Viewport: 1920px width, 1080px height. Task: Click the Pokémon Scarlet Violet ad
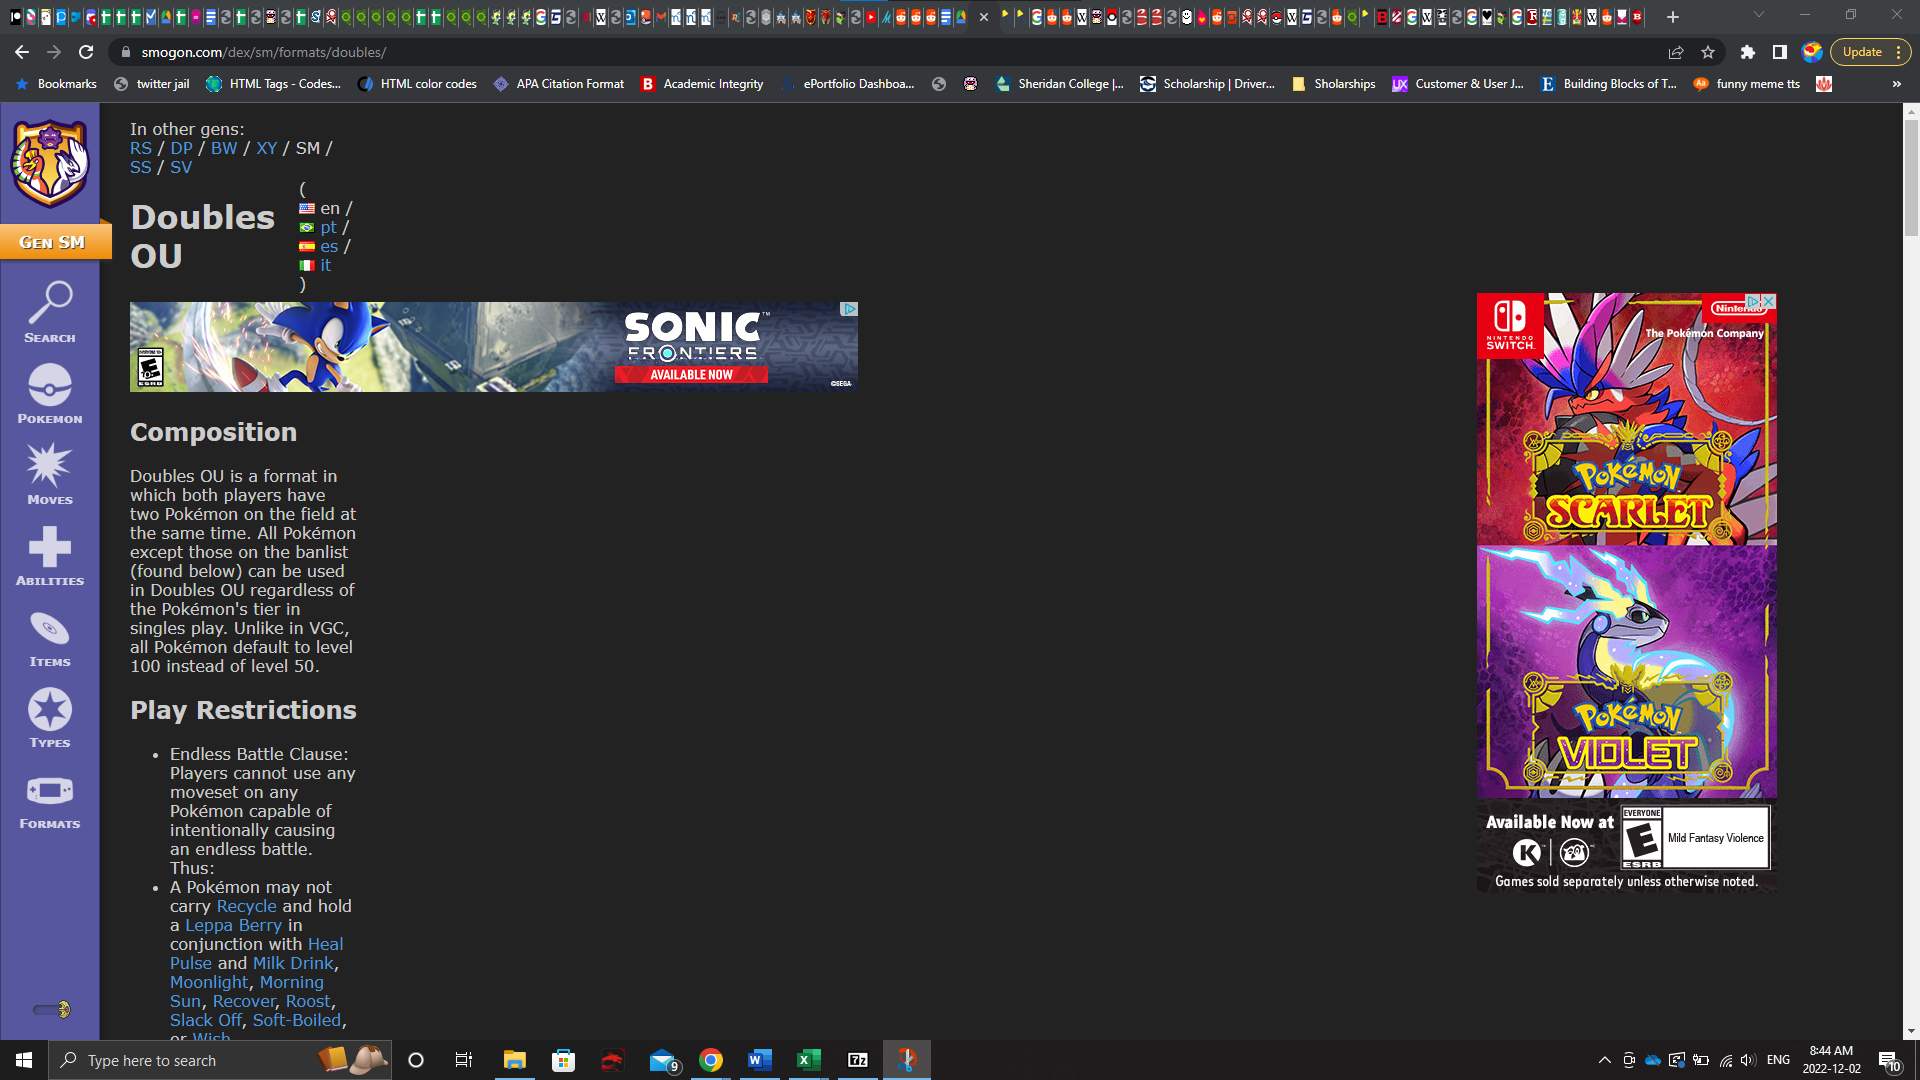coord(1627,592)
